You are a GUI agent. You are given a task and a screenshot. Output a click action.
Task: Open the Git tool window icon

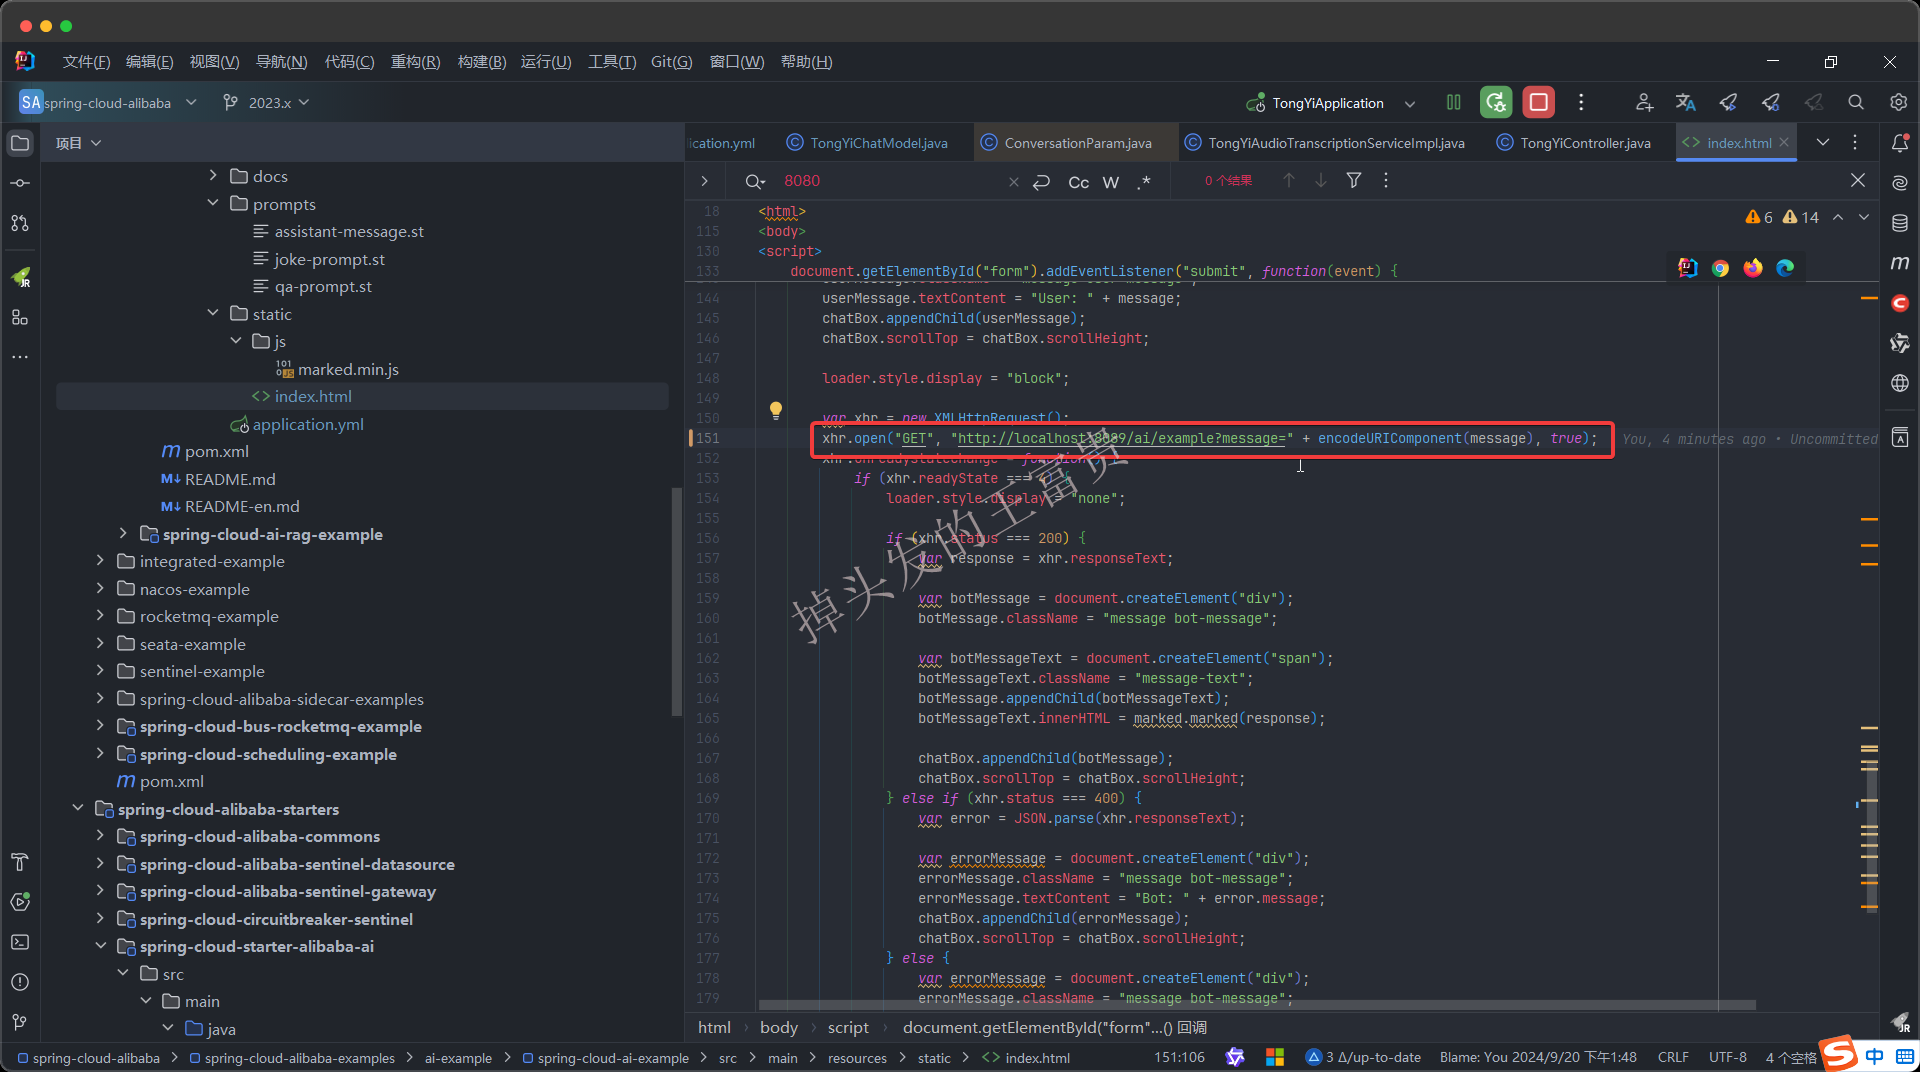[20, 1022]
